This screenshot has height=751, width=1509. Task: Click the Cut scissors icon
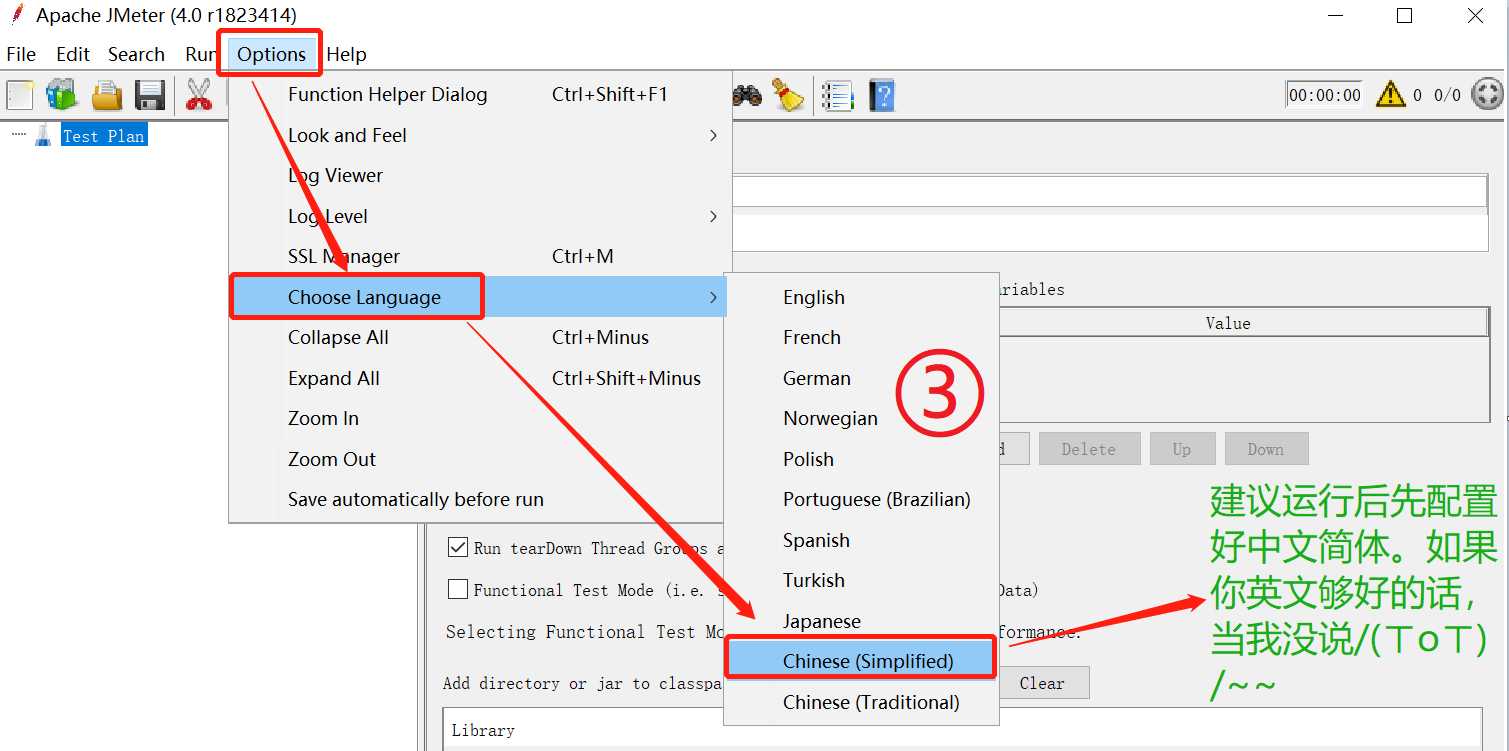[x=199, y=96]
